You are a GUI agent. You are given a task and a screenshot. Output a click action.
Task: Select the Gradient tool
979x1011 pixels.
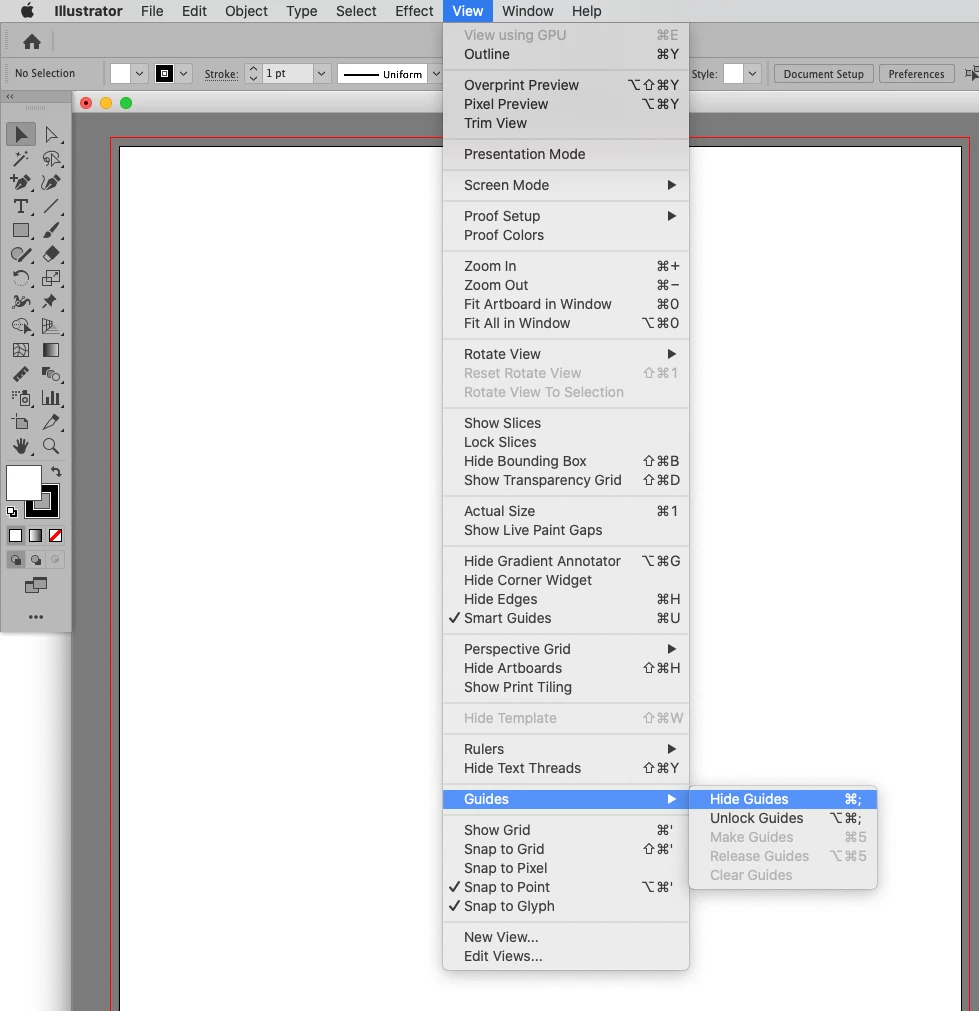coord(51,350)
